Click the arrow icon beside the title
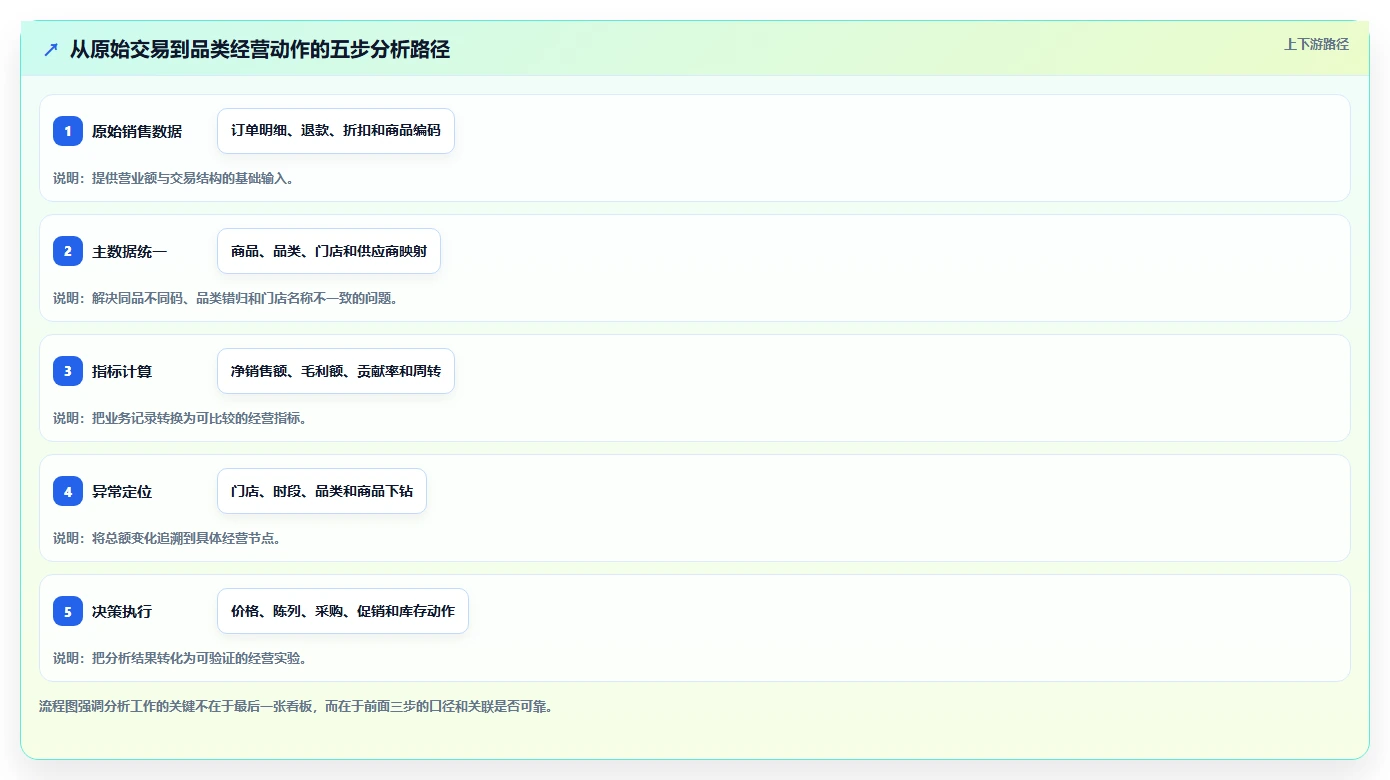 [51, 49]
